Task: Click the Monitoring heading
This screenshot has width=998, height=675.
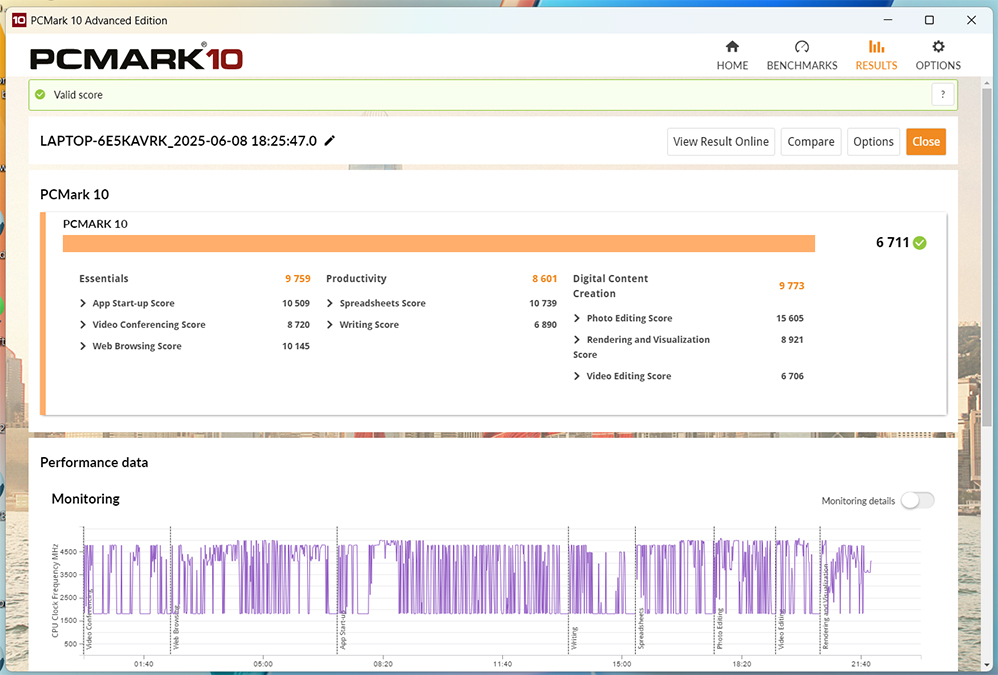Action: pyautogui.click(x=85, y=499)
